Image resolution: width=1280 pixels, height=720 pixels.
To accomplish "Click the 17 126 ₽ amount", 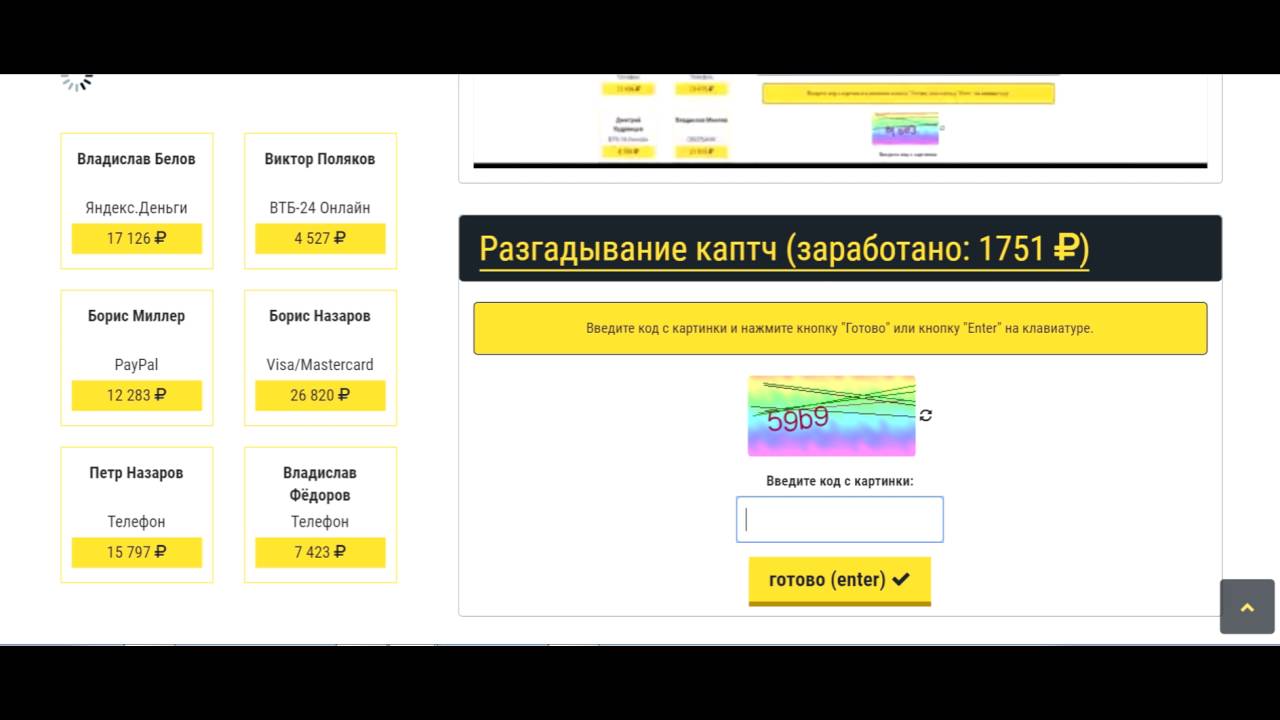I will (x=137, y=238).
